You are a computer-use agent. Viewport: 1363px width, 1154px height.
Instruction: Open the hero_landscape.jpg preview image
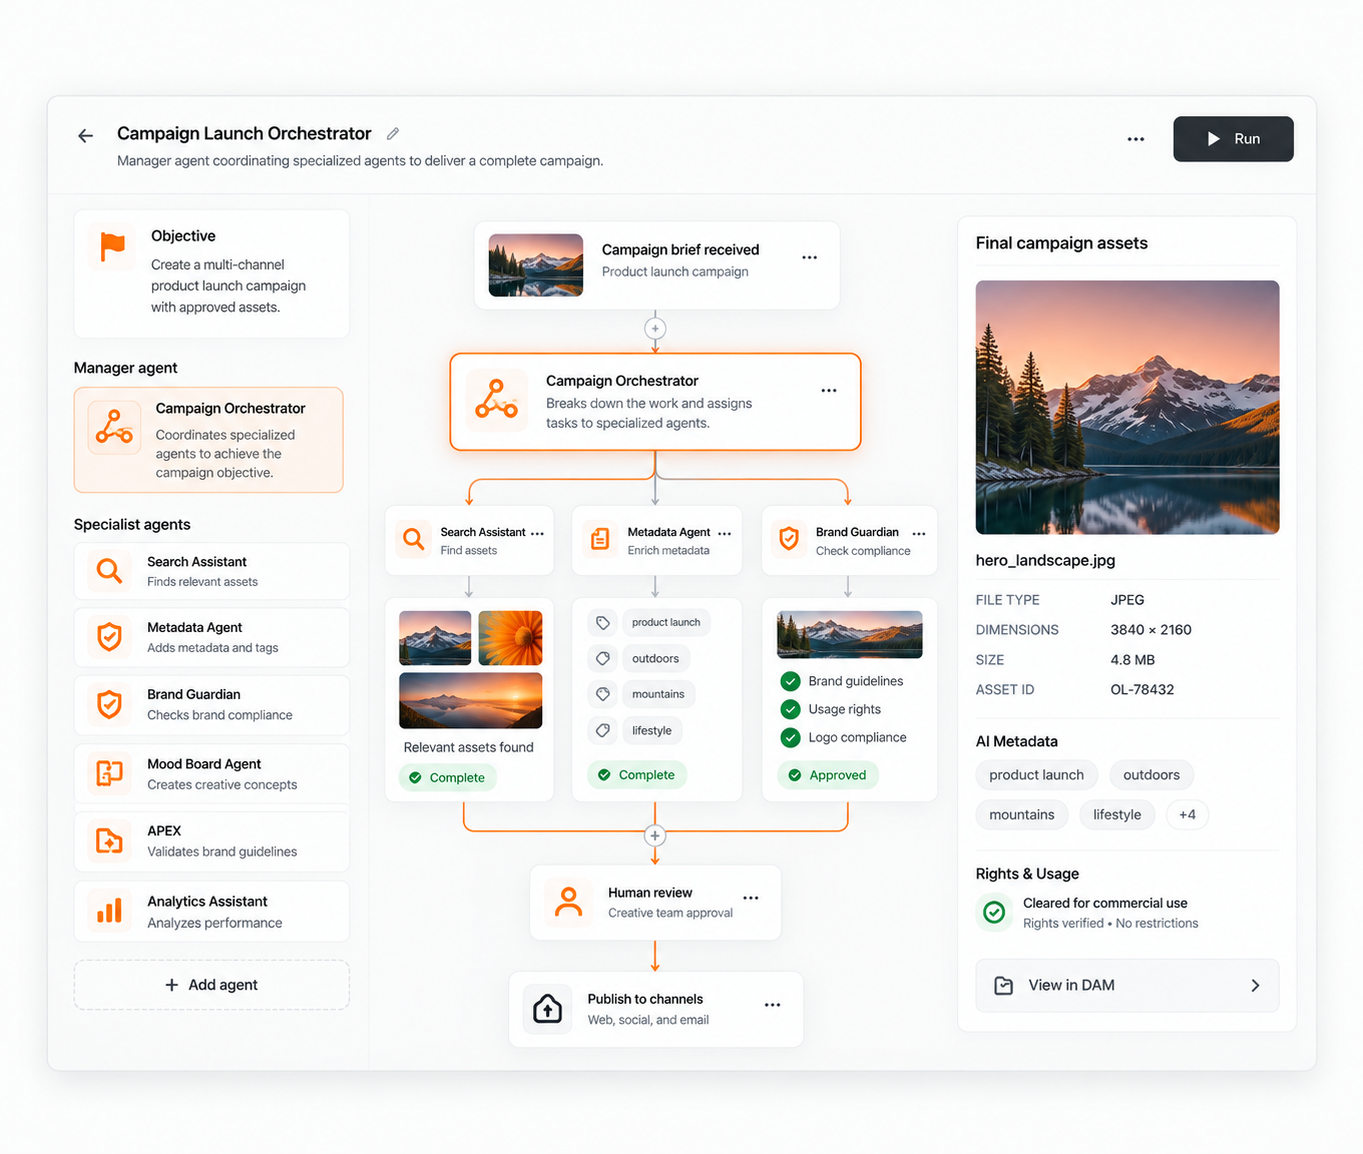click(x=1127, y=407)
